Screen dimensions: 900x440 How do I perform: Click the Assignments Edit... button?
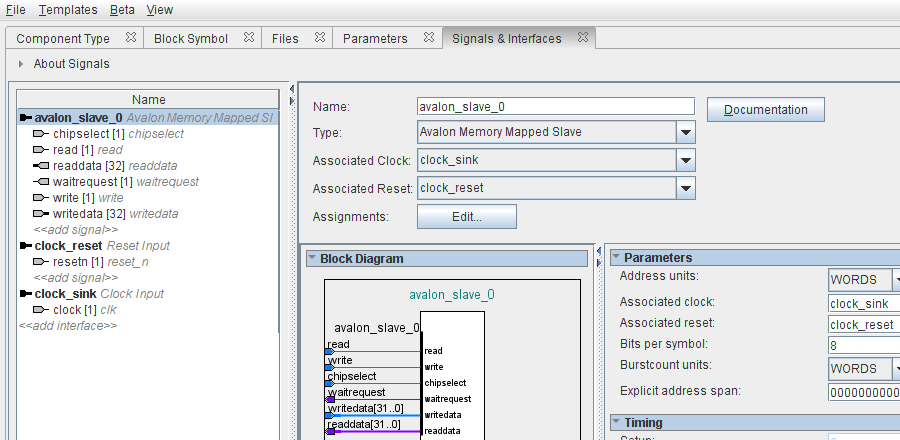pyautogui.click(x=467, y=217)
